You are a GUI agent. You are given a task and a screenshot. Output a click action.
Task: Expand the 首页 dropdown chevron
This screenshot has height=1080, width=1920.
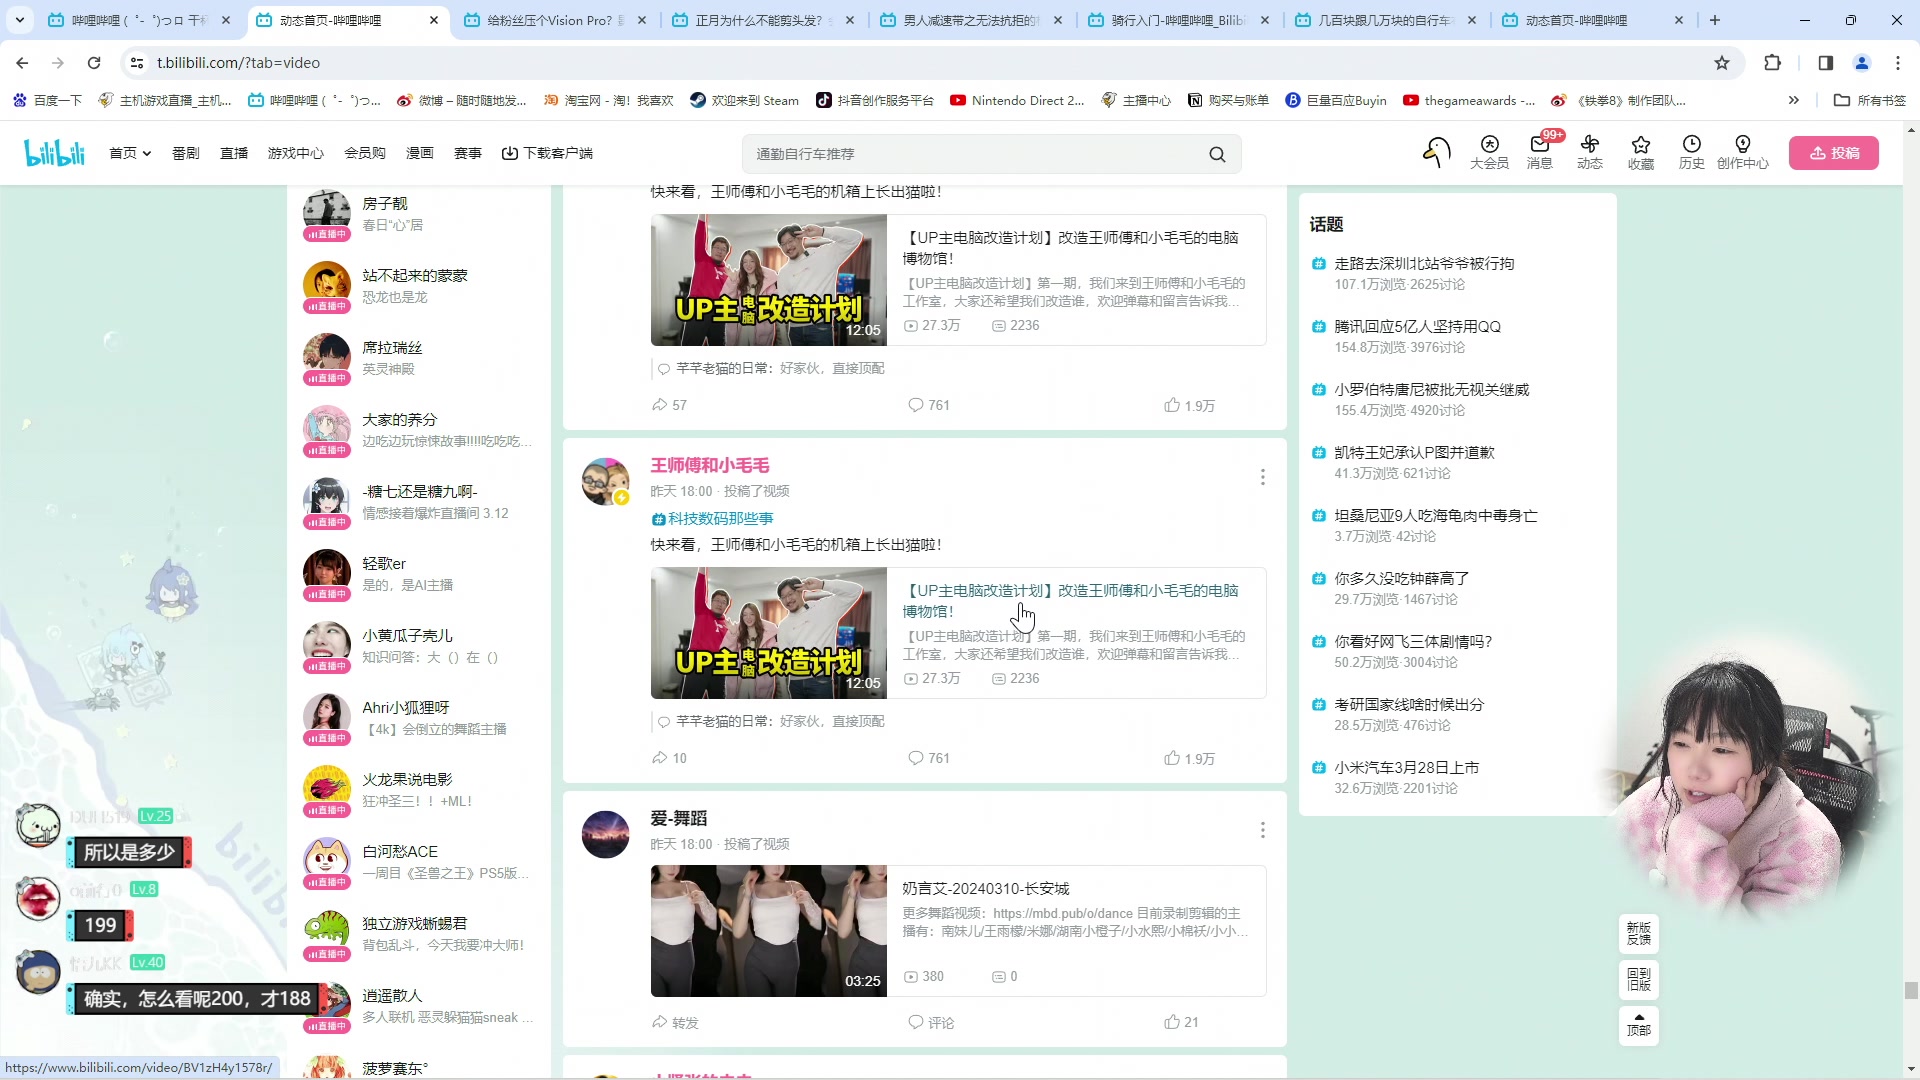point(146,153)
